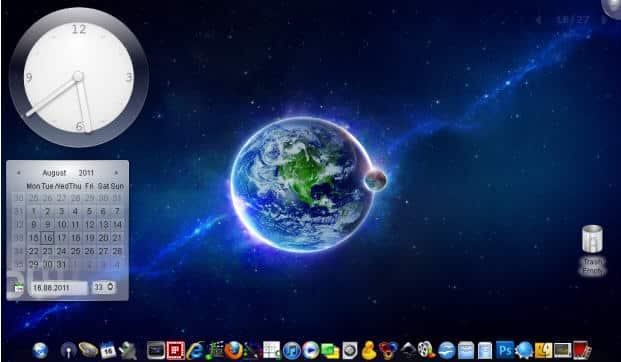621x362 pixels.
Task: Open the film reel video icon
Action: coord(426,351)
